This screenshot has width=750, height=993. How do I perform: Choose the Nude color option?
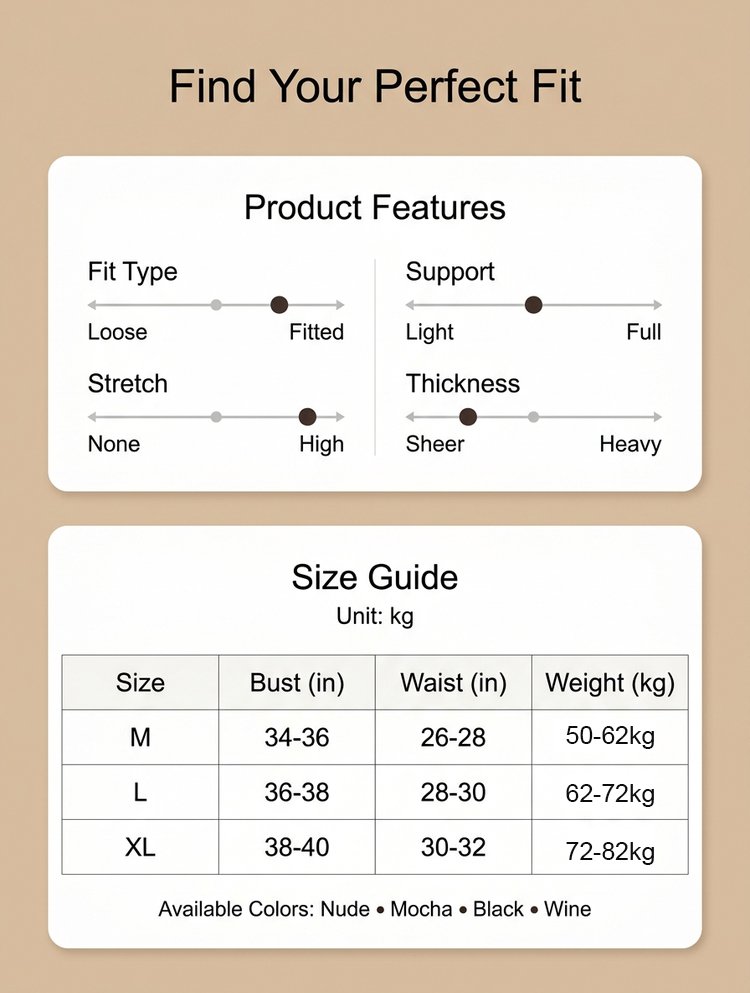(345, 909)
